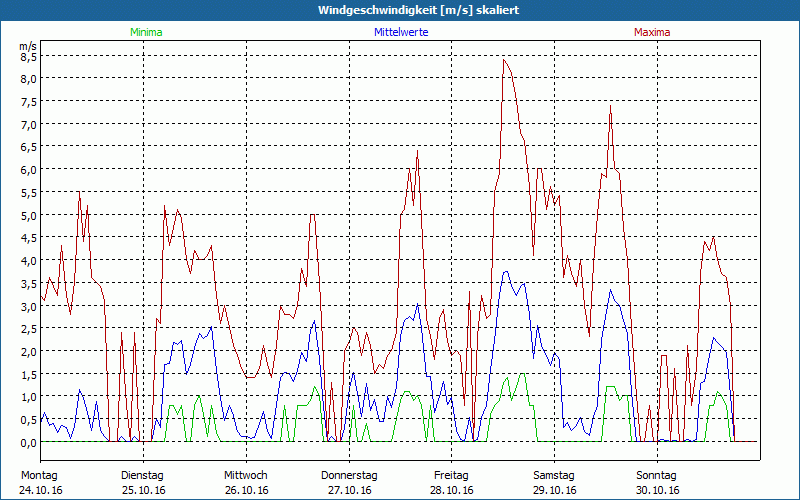
Task: Click the chart title 'Windgeschwindigkeit [m/s] skaliert'
Action: (x=418, y=10)
